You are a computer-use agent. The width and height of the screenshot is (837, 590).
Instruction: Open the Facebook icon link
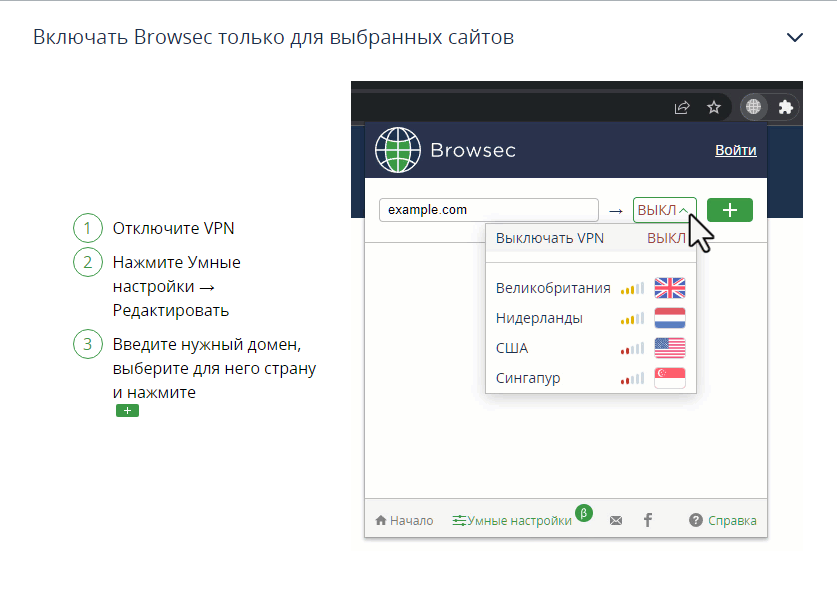click(648, 520)
